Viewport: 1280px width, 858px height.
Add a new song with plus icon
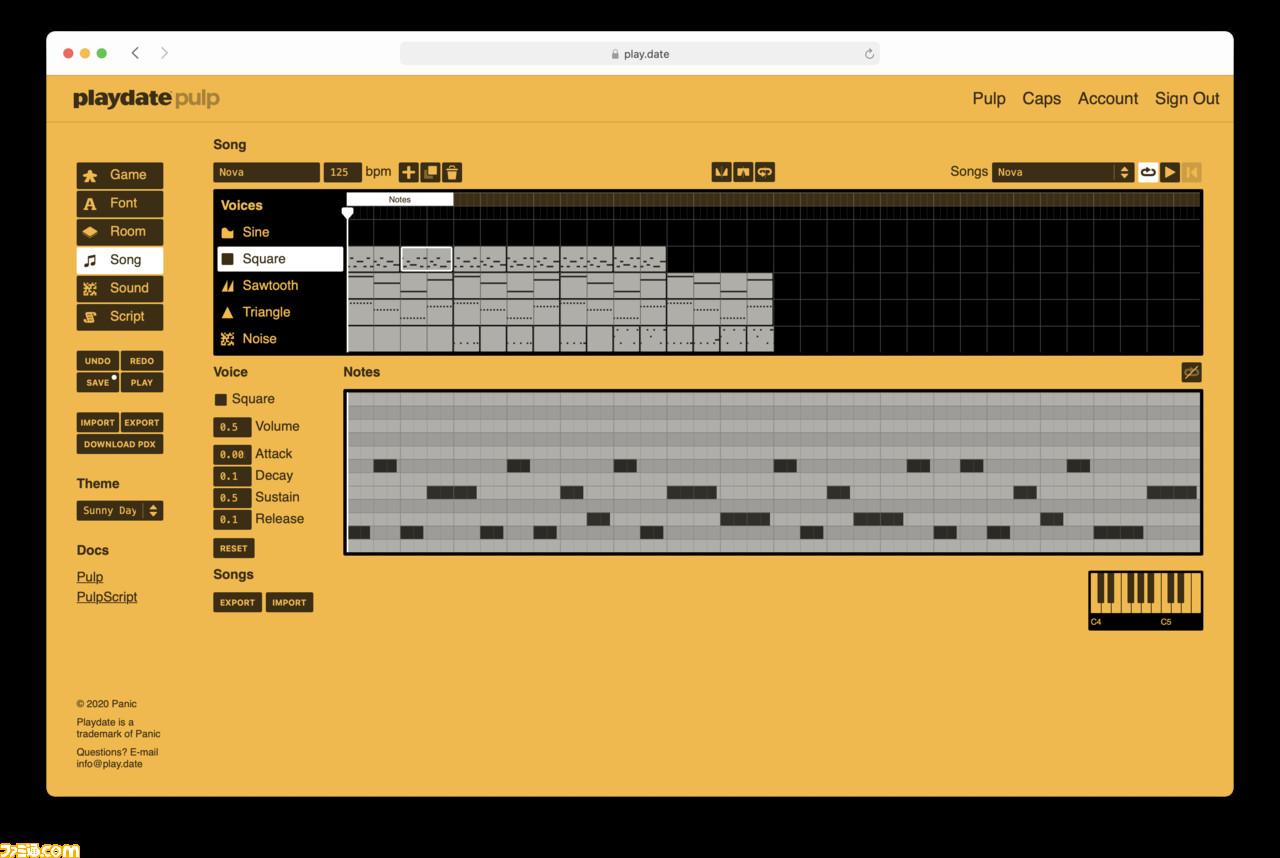point(409,172)
